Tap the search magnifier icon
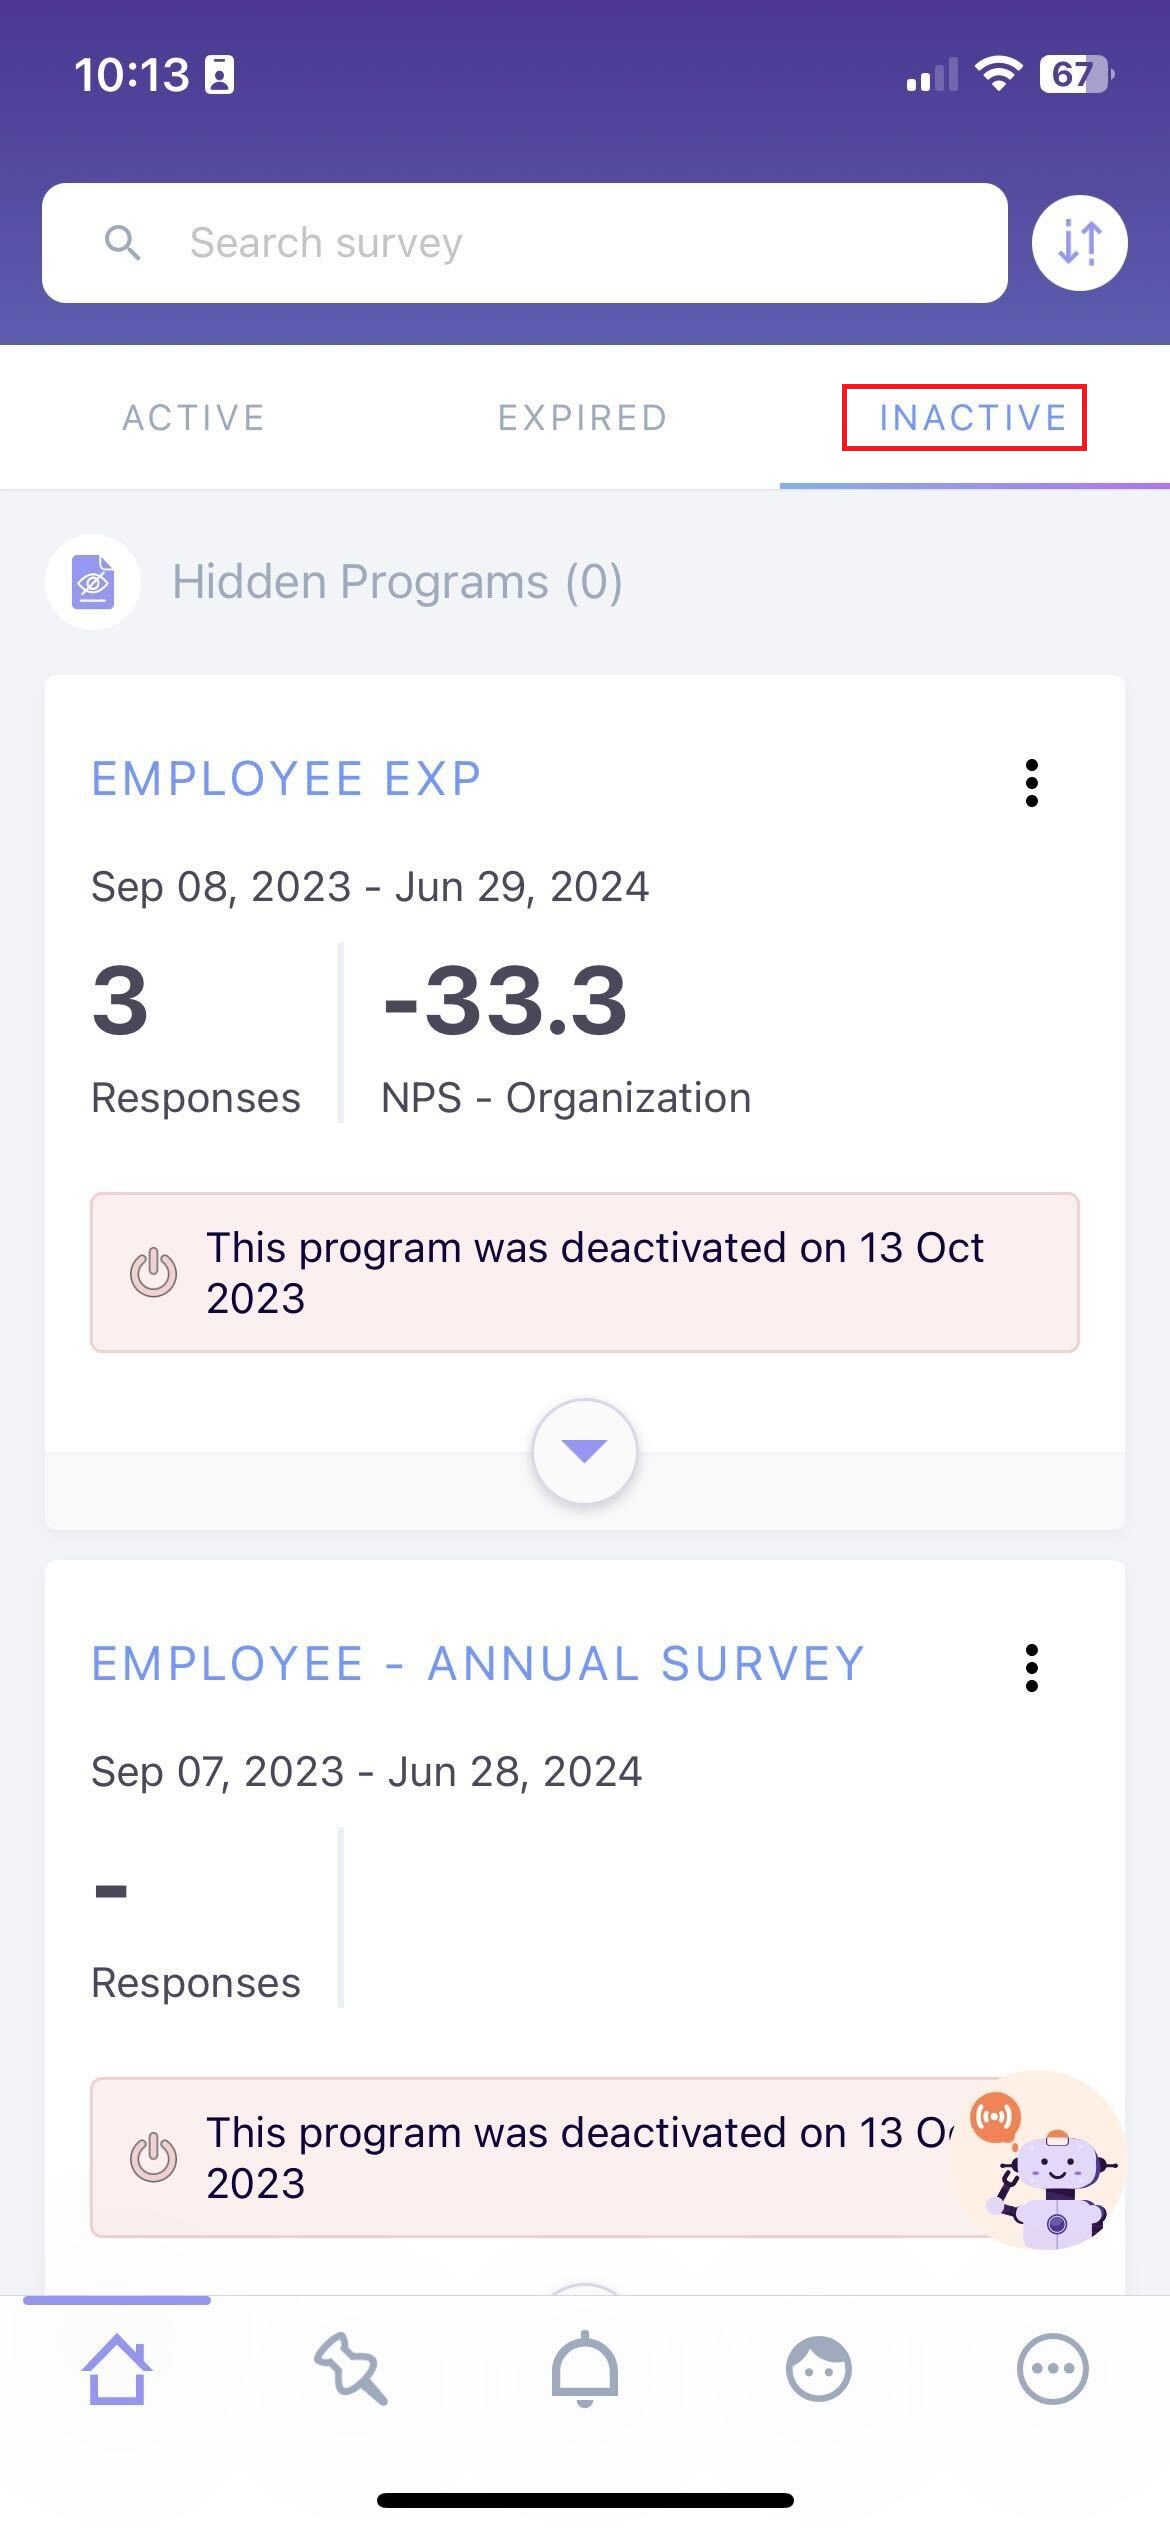 122,243
